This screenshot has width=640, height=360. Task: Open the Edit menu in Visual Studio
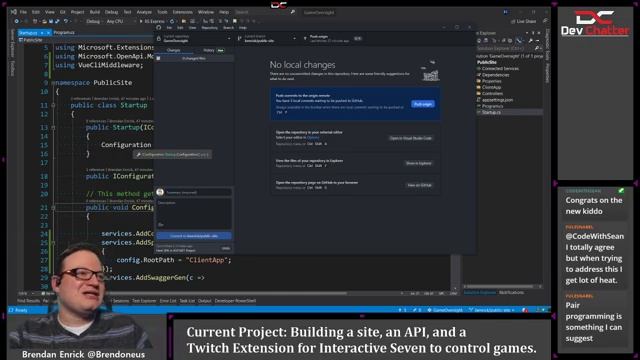click(x=36, y=12)
